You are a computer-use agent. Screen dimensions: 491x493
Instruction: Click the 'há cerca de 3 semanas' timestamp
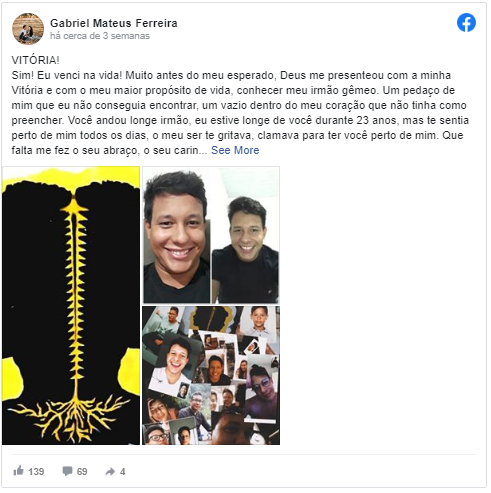100,36
